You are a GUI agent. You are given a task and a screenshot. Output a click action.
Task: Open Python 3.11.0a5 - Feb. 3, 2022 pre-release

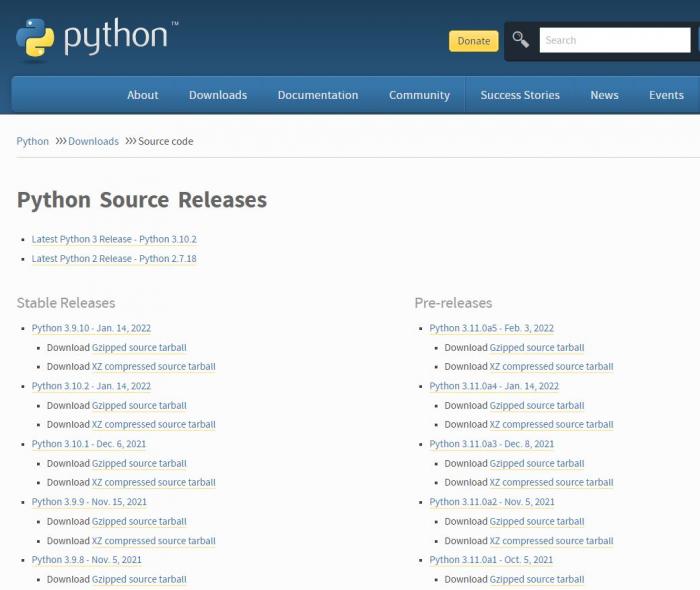pyautogui.click(x=492, y=328)
